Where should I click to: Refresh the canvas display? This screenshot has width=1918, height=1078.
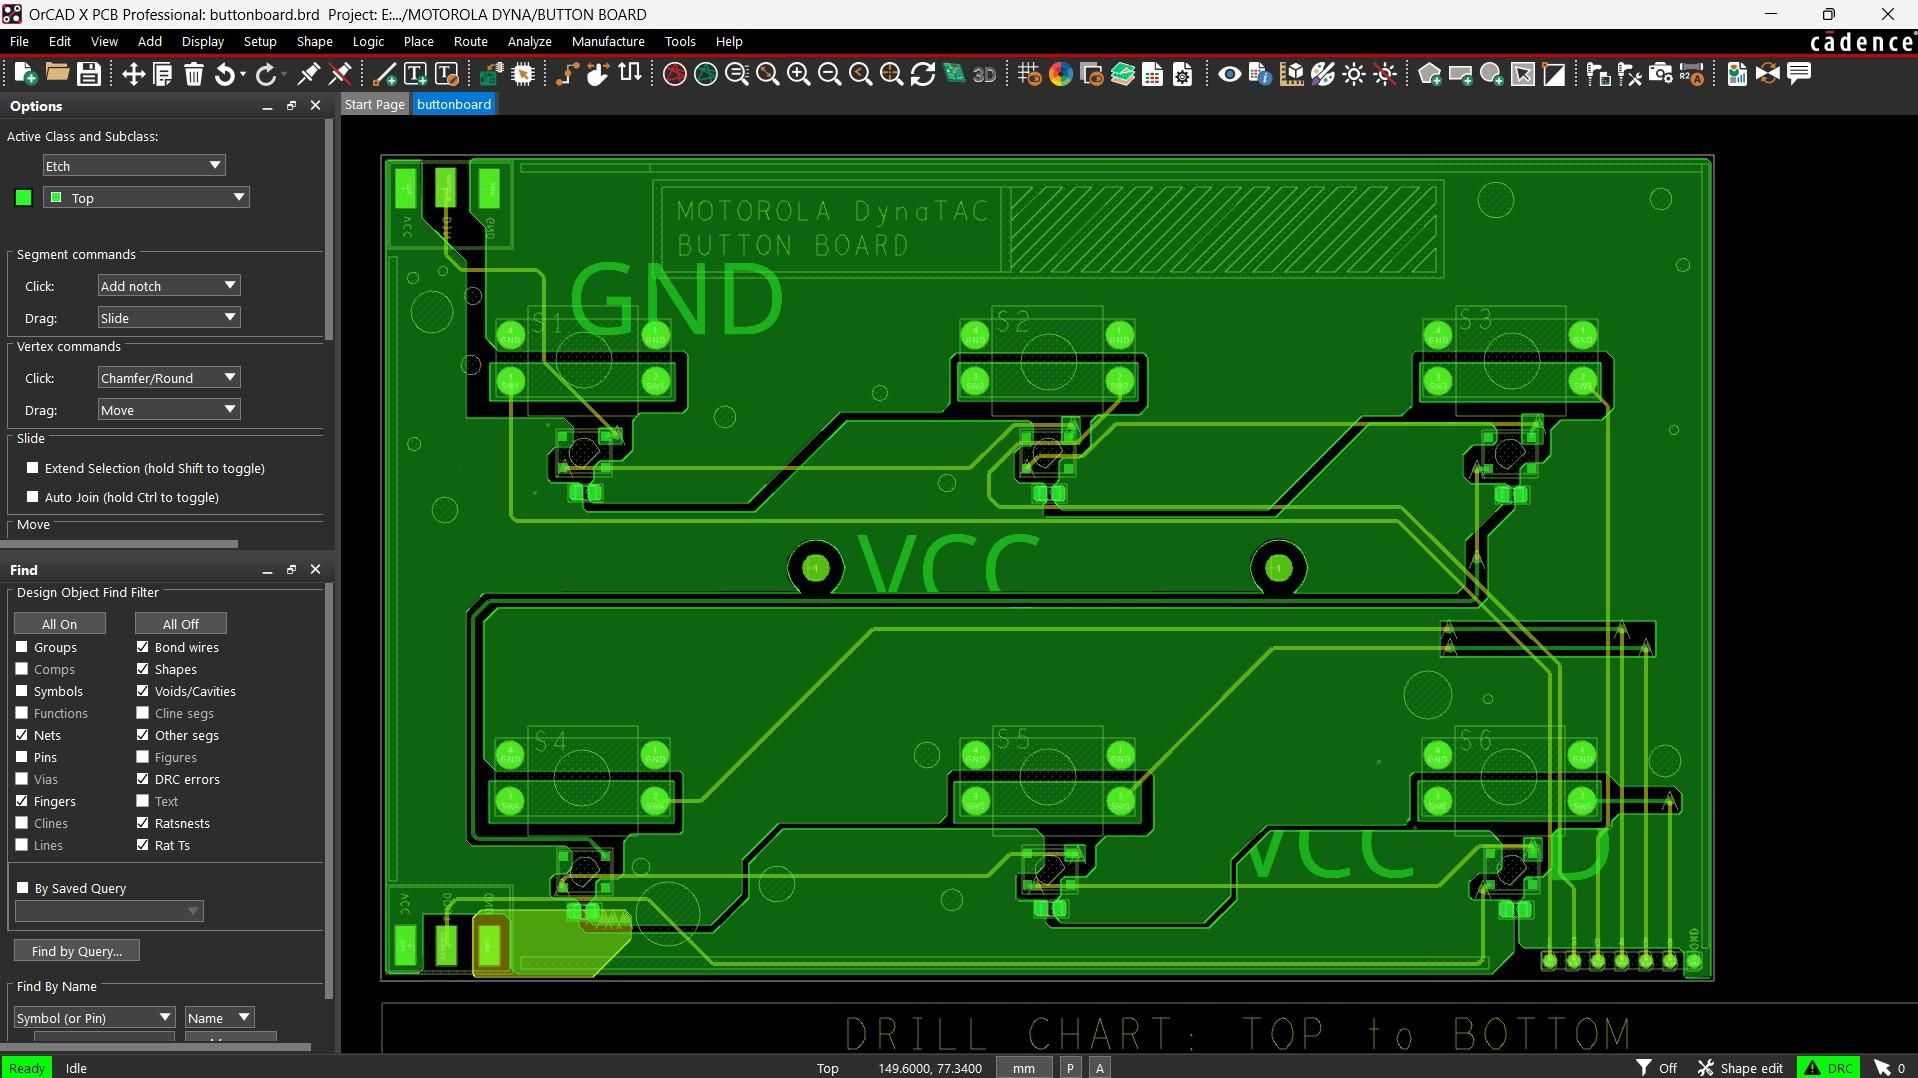coord(923,74)
